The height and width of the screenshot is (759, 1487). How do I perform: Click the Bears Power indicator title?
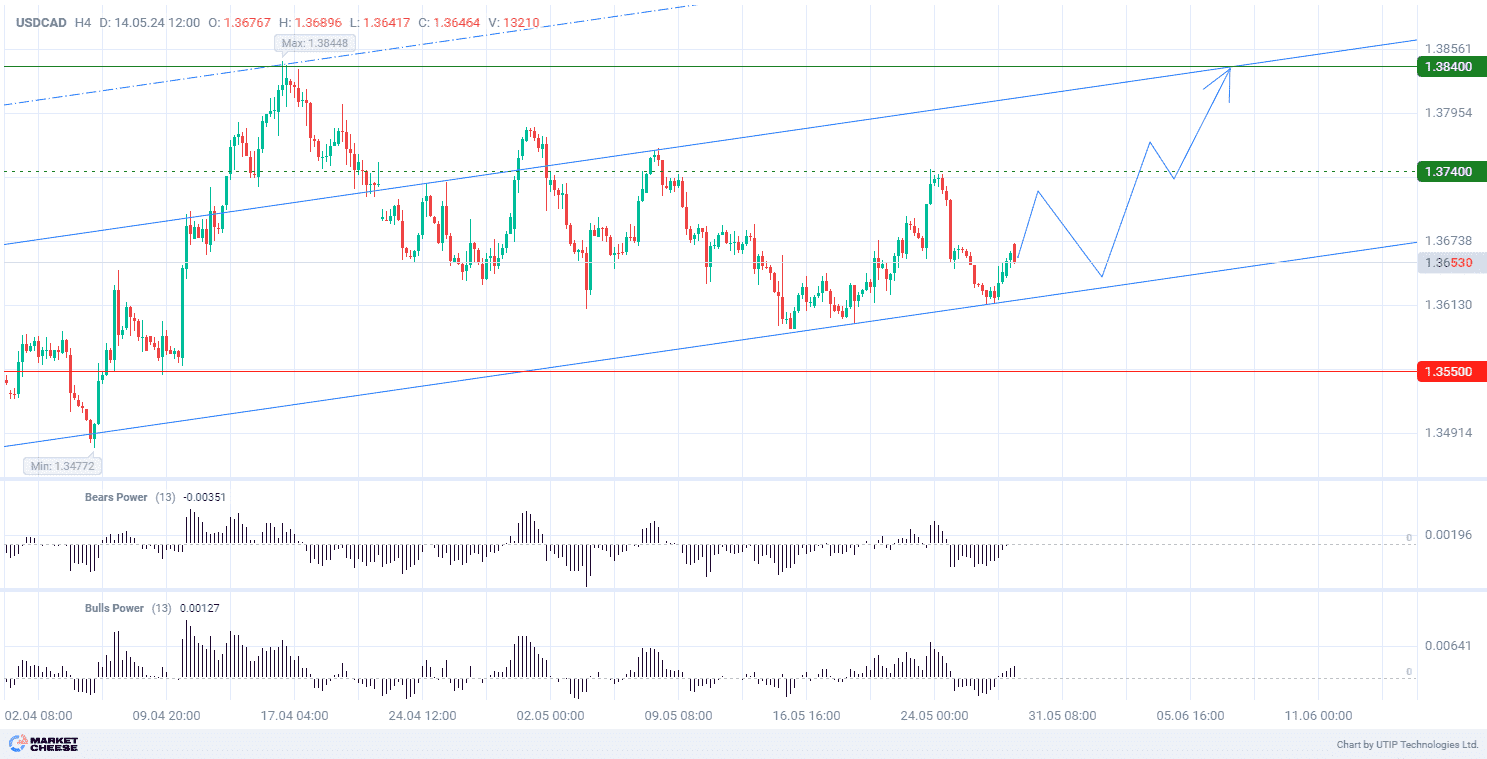pyautogui.click(x=116, y=497)
